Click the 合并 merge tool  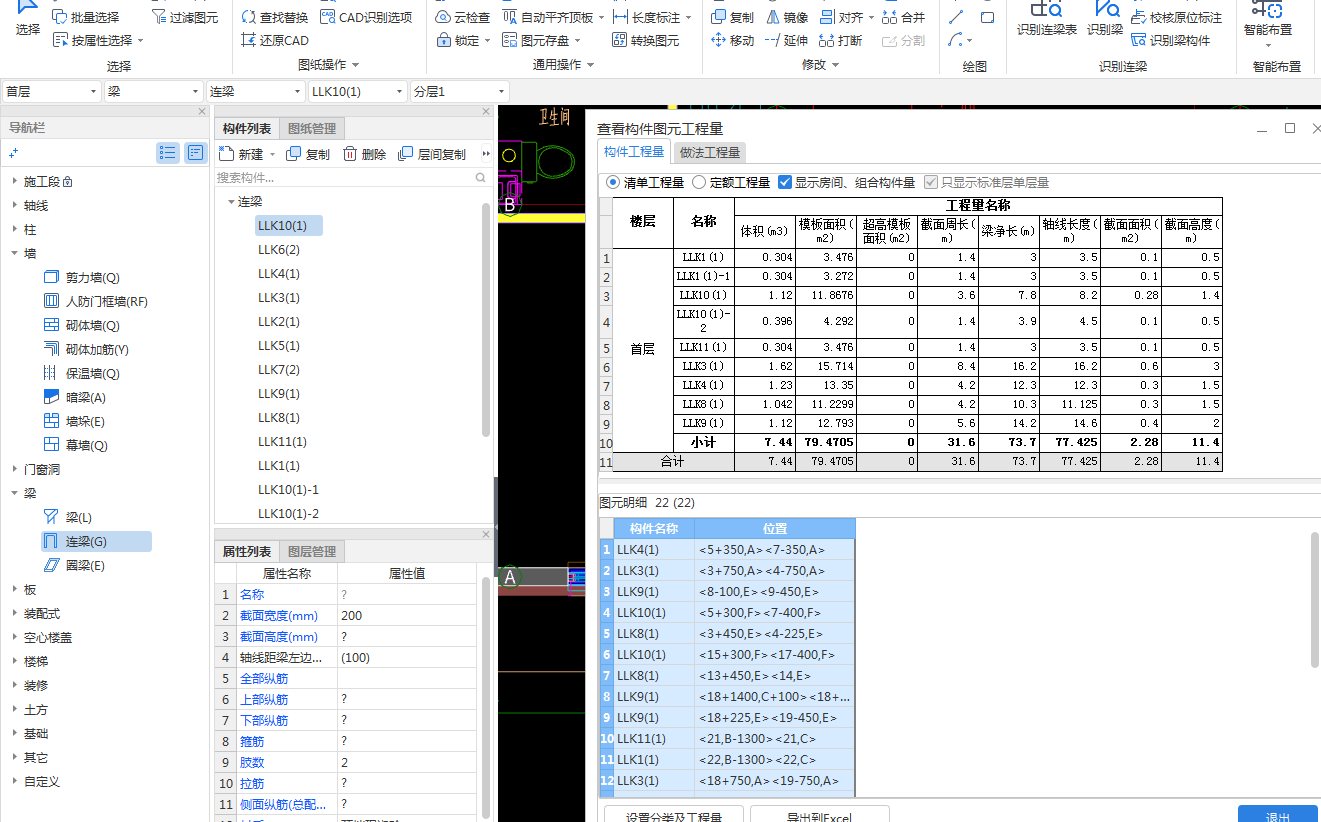point(904,17)
